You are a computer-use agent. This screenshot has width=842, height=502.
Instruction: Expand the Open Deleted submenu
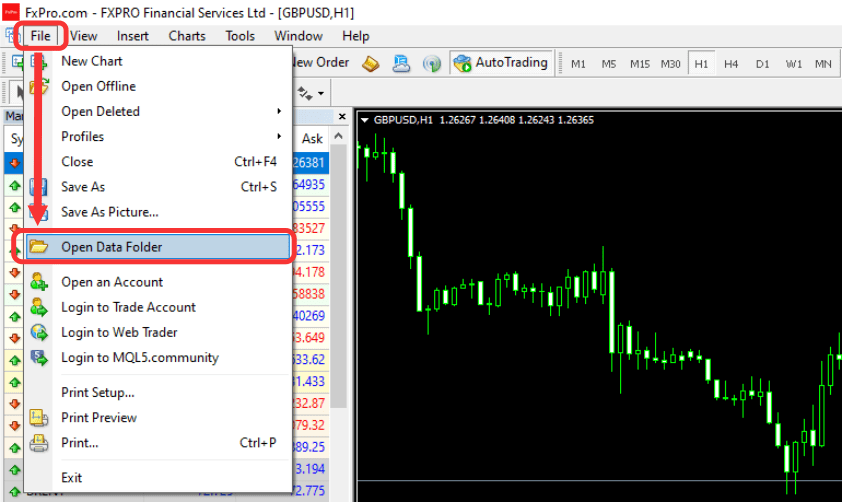click(x=158, y=112)
